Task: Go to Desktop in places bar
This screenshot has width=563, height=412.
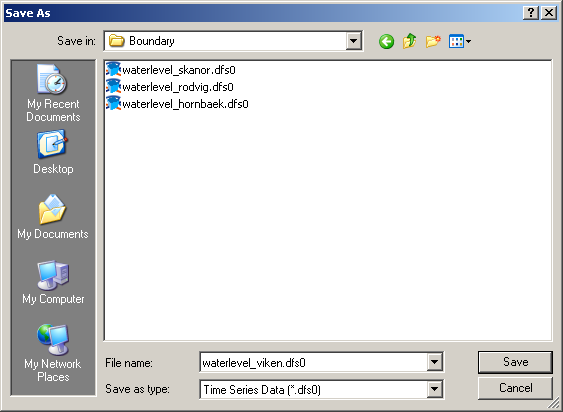Action: [53, 152]
